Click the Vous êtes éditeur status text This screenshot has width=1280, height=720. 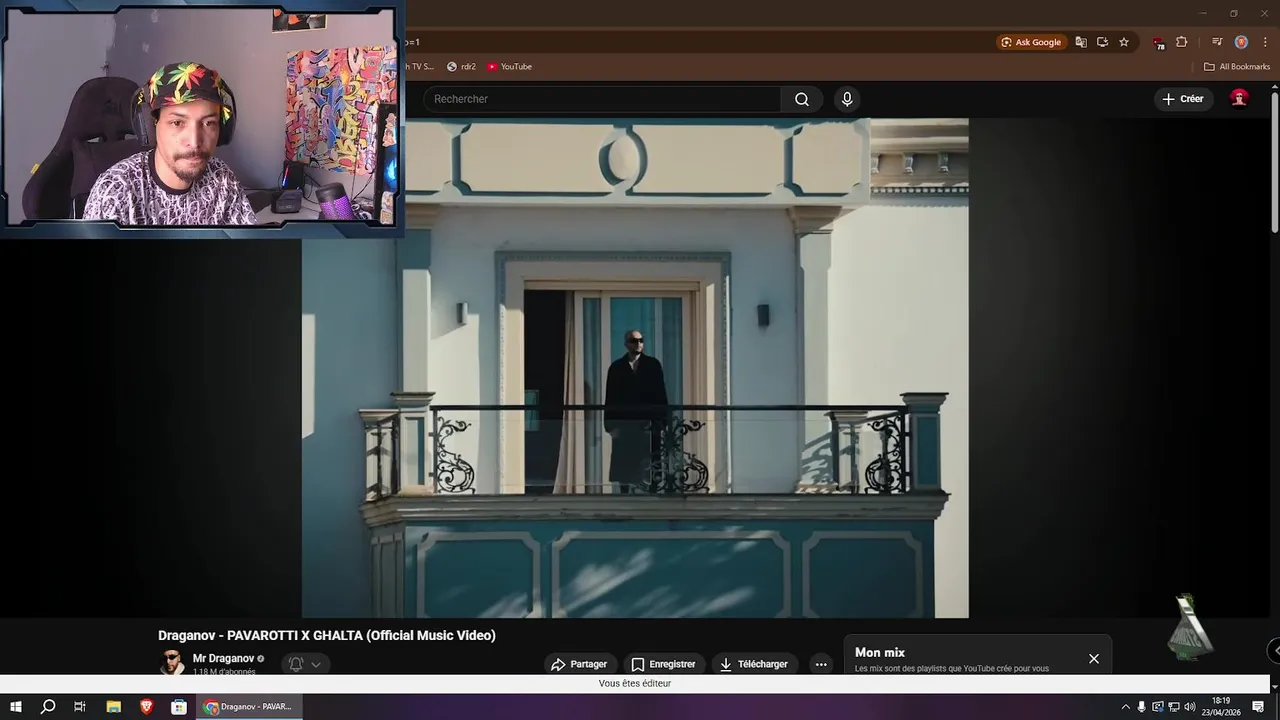coord(635,683)
